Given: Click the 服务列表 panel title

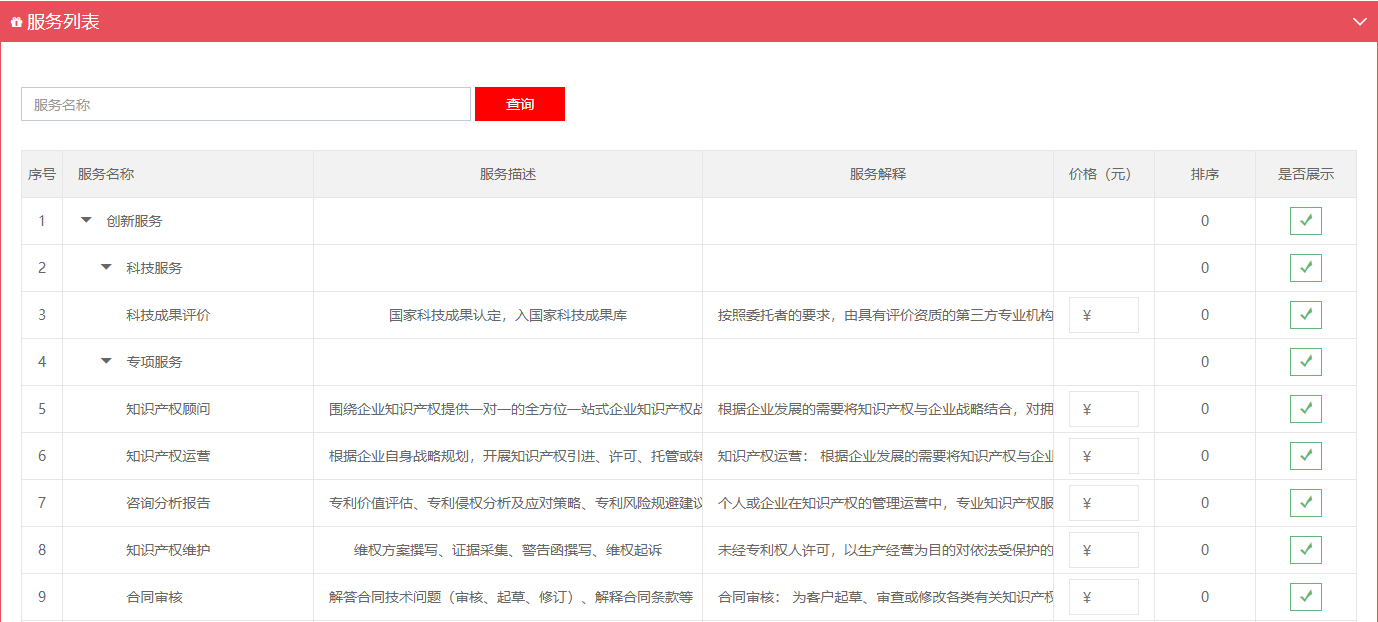Looking at the screenshot, I should (x=63, y=22).
